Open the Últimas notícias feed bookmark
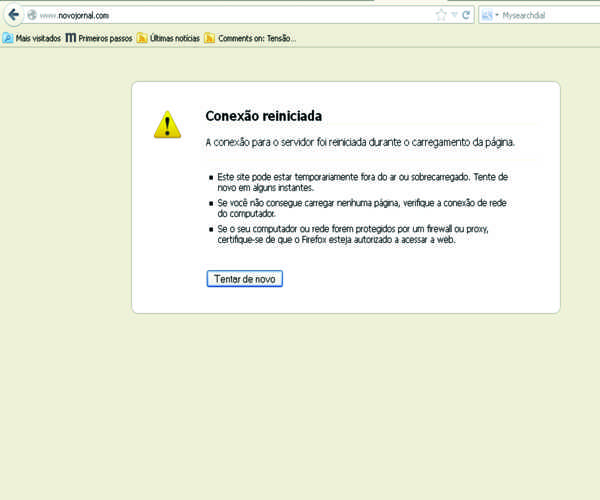The image size is (600, 500). (x=168, y=38)
